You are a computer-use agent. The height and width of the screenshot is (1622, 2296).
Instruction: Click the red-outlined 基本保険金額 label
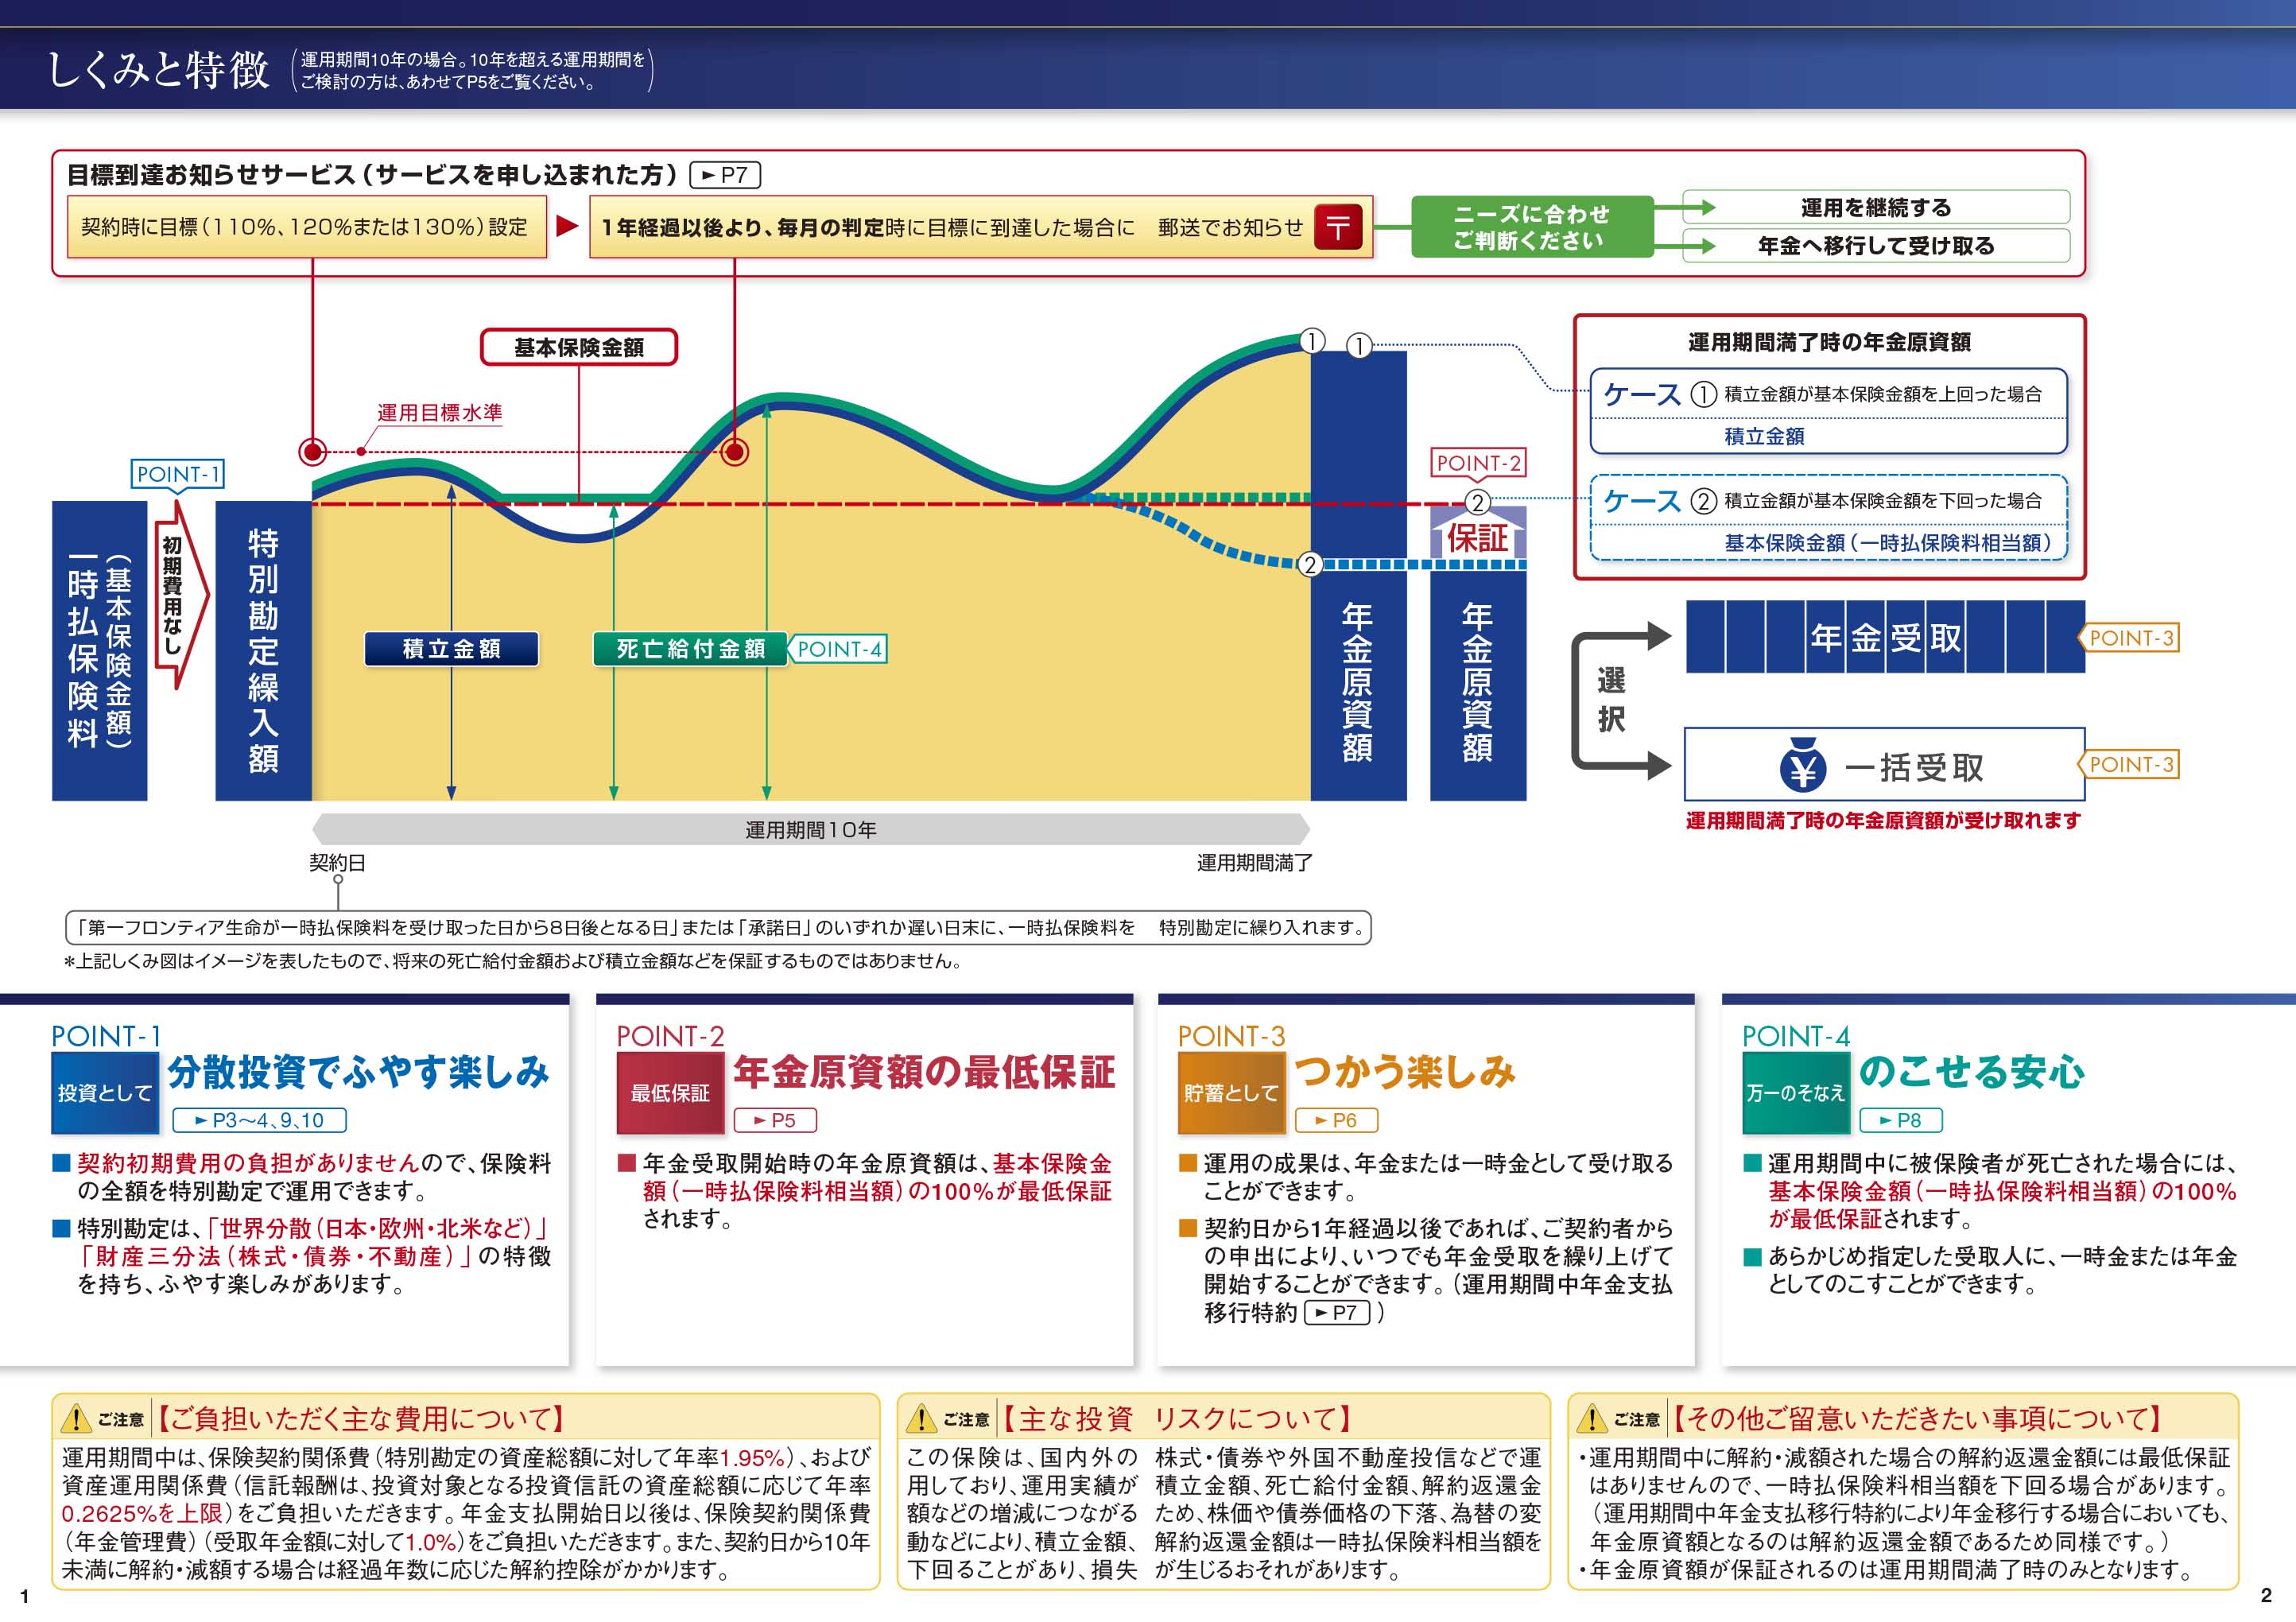(579, 347)
